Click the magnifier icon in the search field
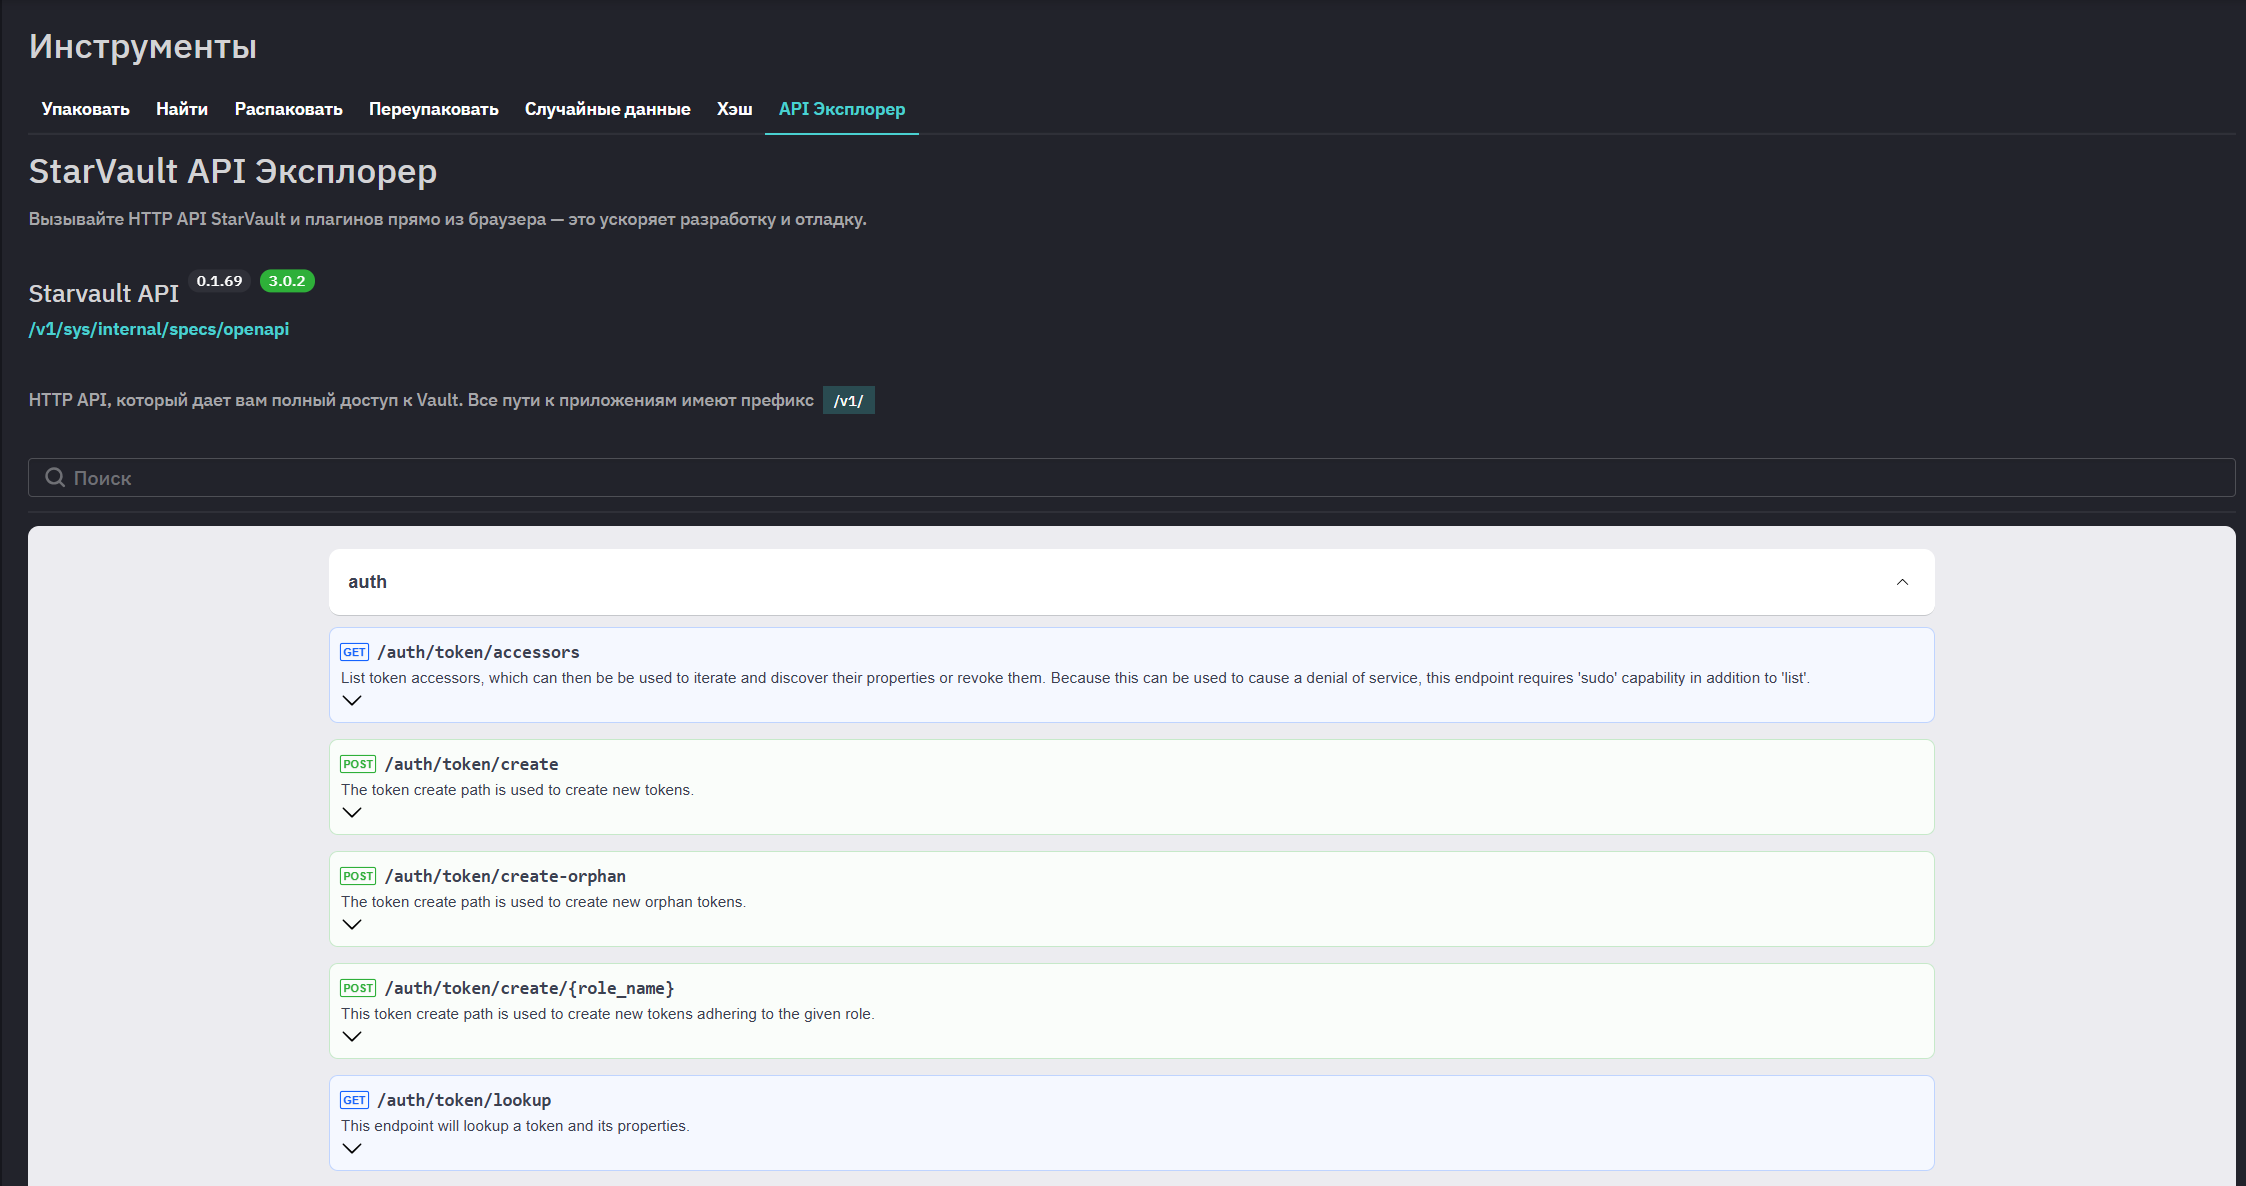Image resolution: width=2246 pixels, height=1186 pixels. (55, 478)
